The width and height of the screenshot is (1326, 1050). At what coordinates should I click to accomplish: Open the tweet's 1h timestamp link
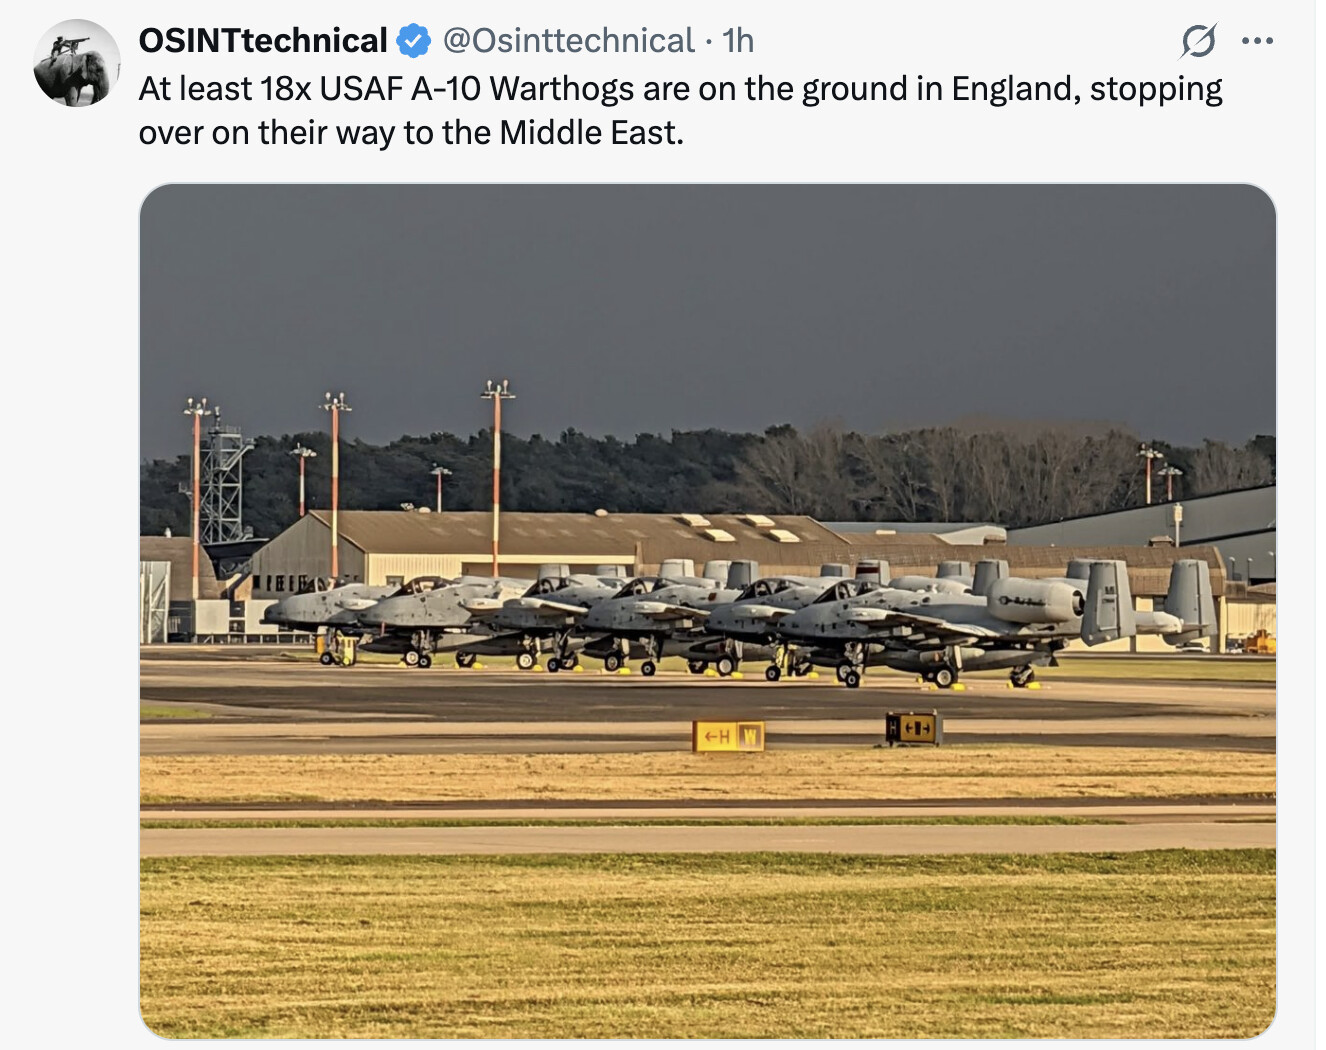[738, 41]
